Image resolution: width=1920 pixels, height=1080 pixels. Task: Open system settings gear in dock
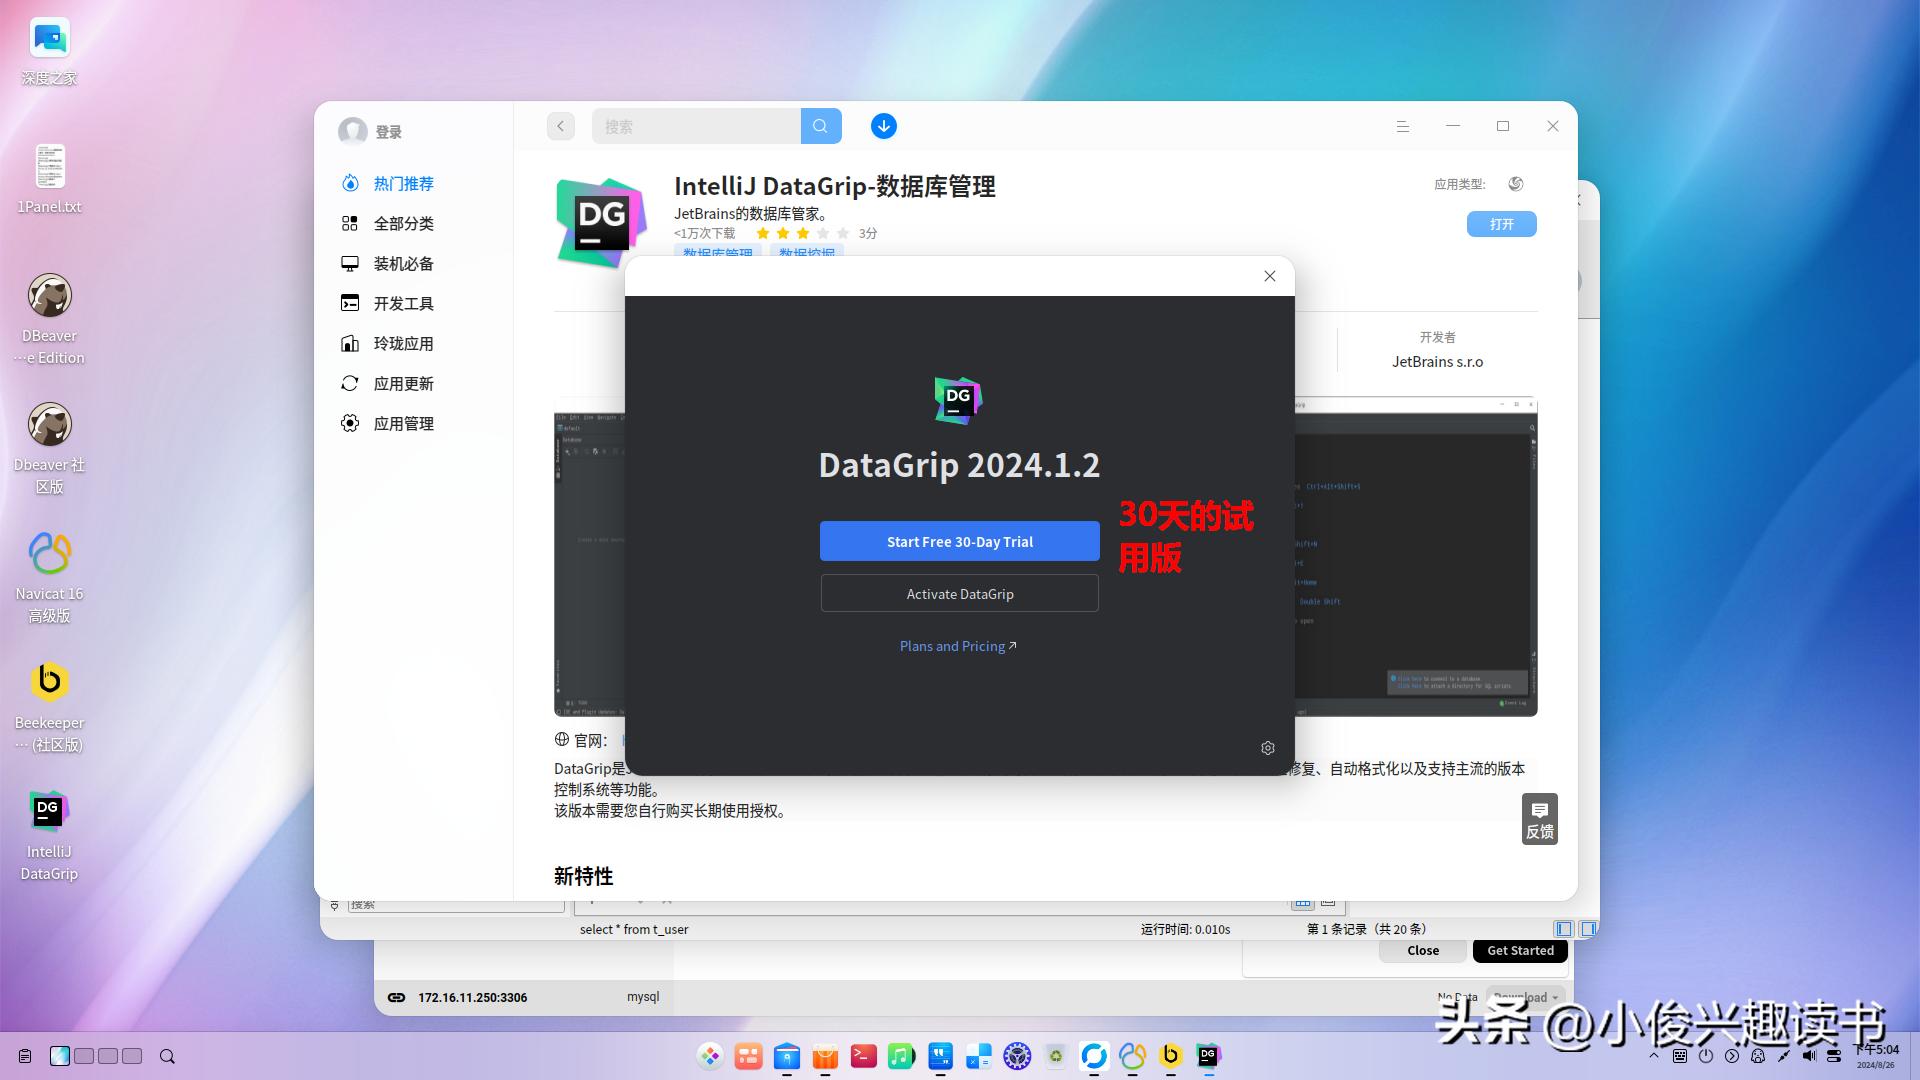tap(1017, 1056)
